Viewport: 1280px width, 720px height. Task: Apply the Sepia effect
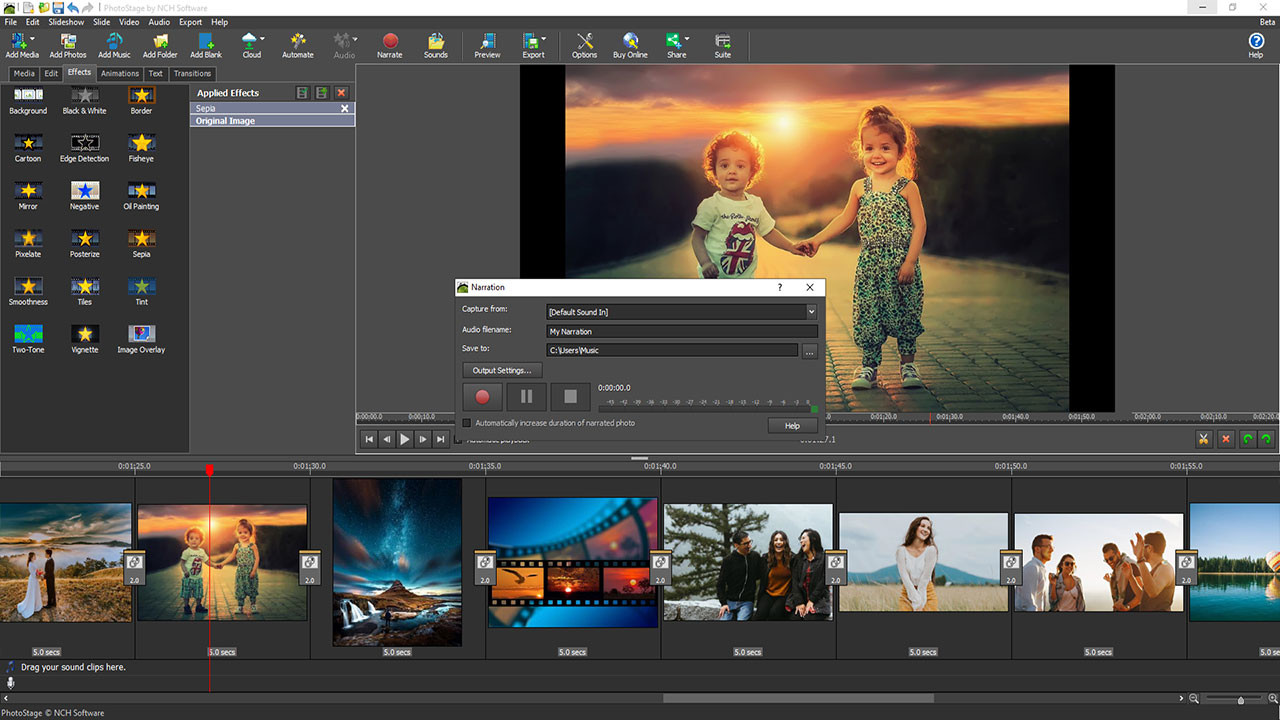(x=141, y=242)
